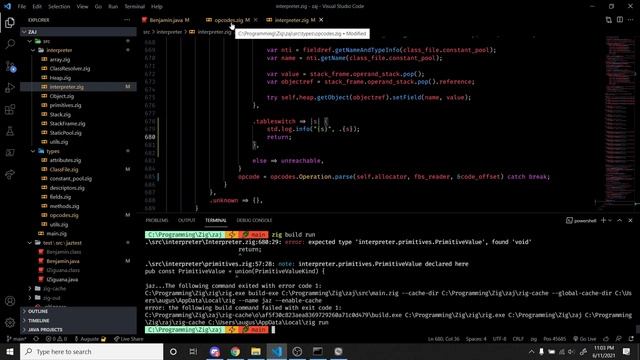Open the Windows Start menu

point(10,351)
